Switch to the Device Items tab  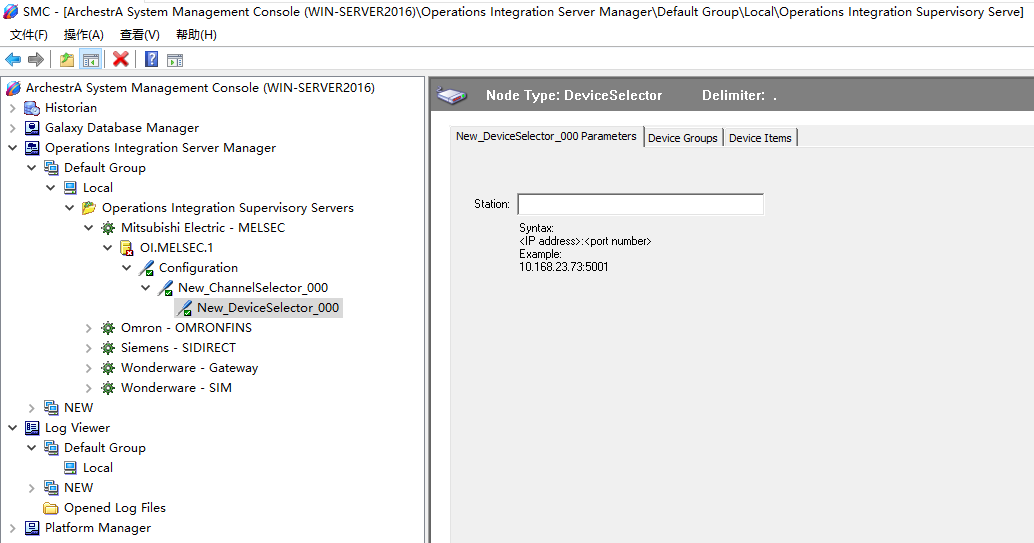(759, 138)
